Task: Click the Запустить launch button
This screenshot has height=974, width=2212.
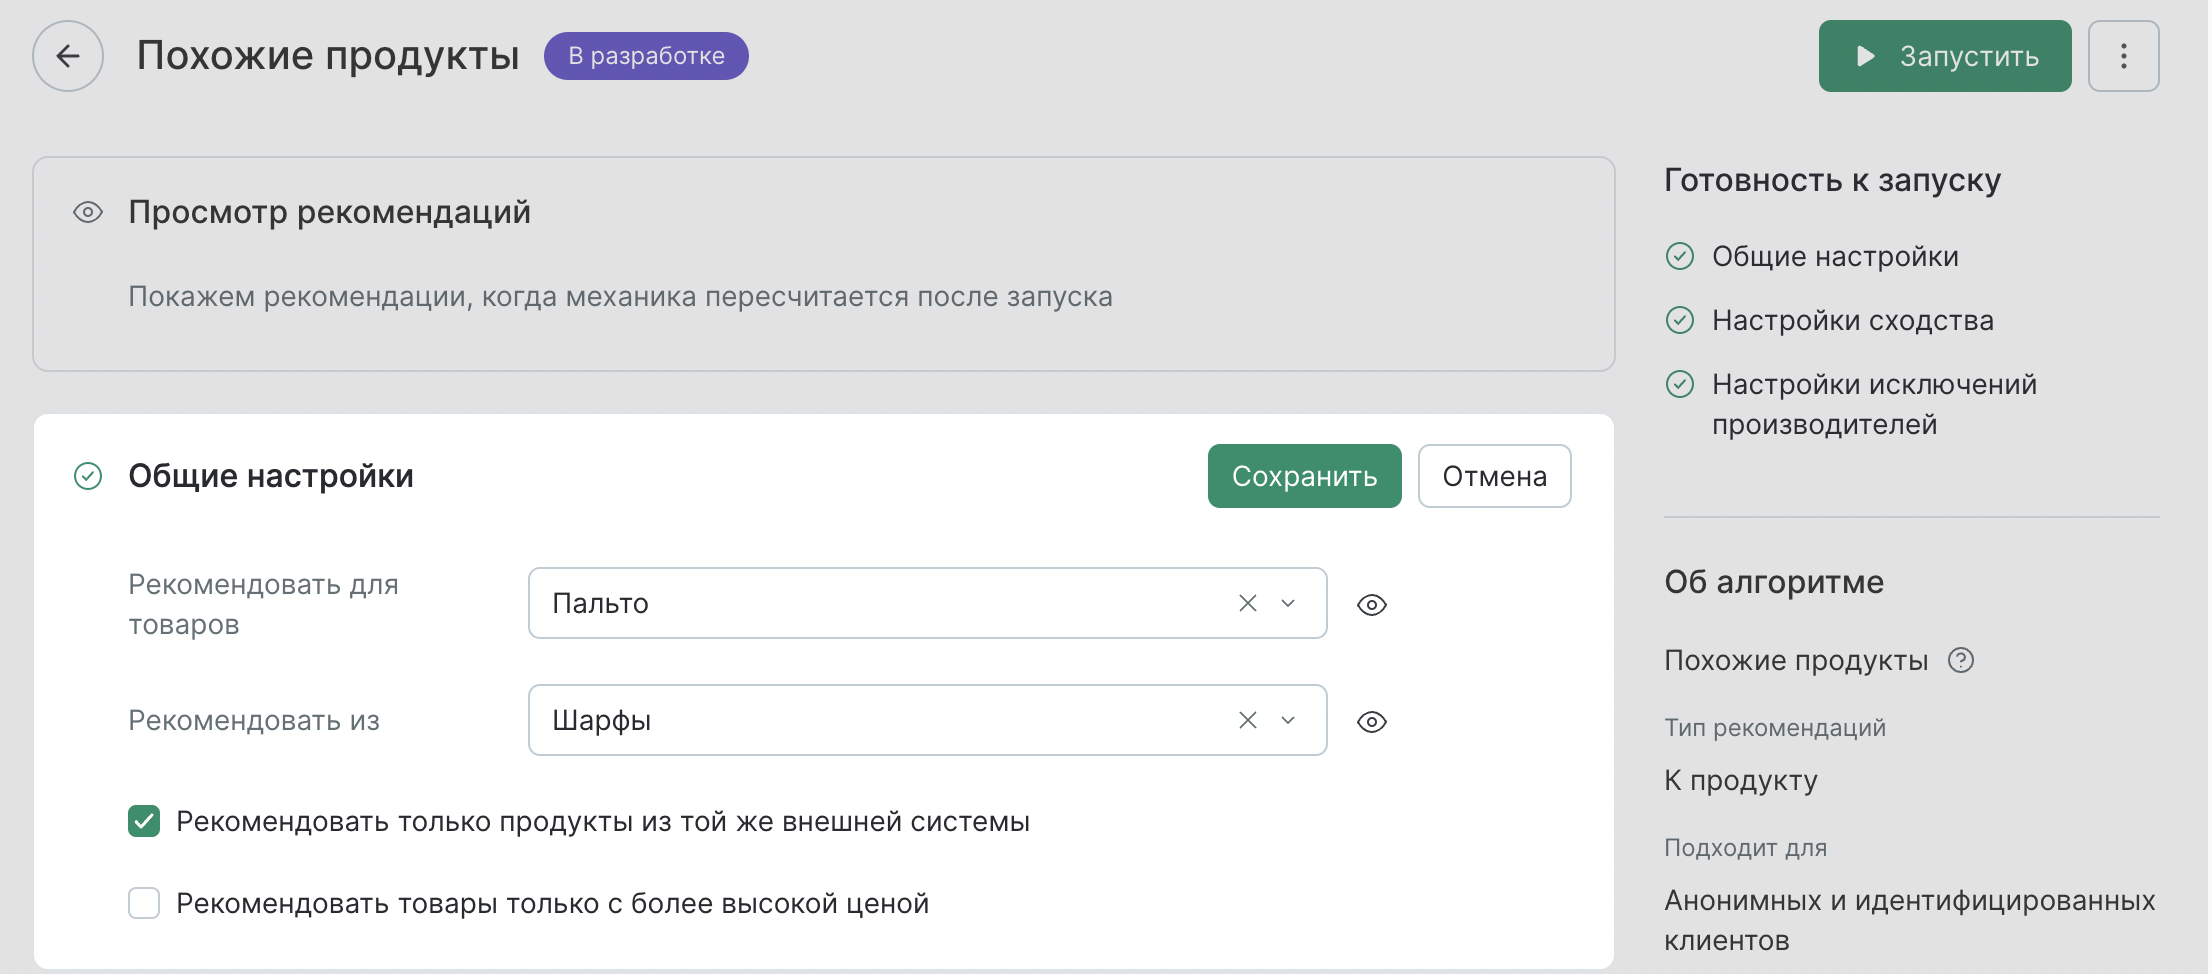Action: click(x=1944, y=56)
